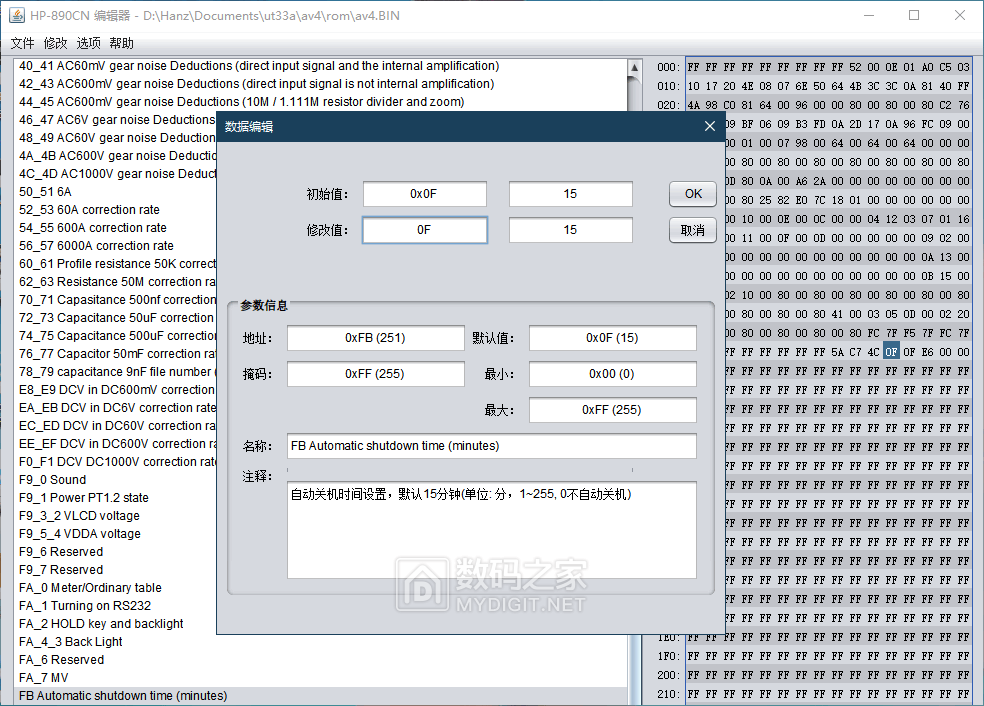Select the highlighted 0F byte in the hex view
Image resolution: width=984 pixels, height=706 pixels.
point(892,352)
